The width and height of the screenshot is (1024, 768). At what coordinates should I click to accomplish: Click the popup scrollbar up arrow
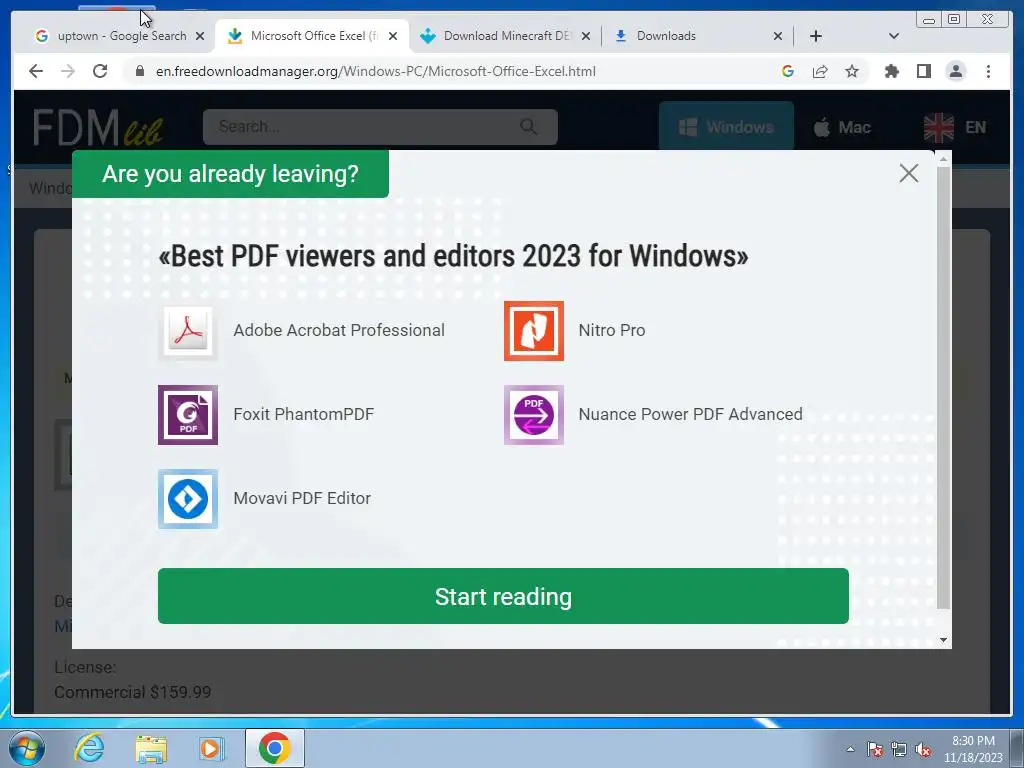[x=943, y=159]
